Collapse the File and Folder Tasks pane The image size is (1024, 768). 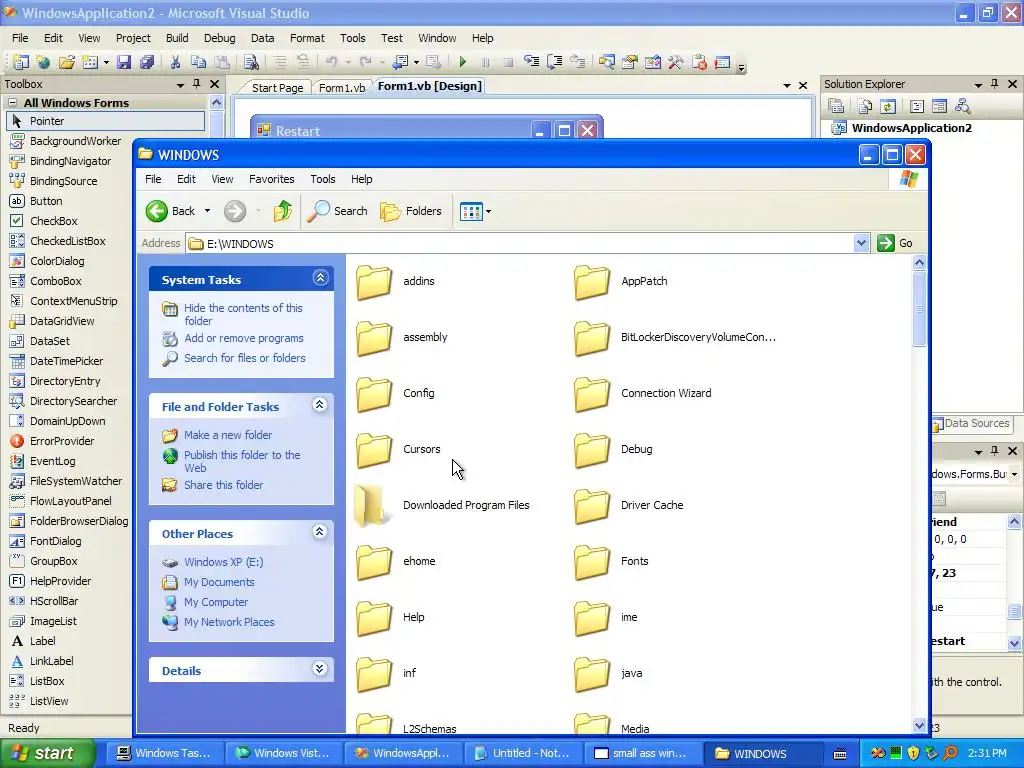(320, 405)
